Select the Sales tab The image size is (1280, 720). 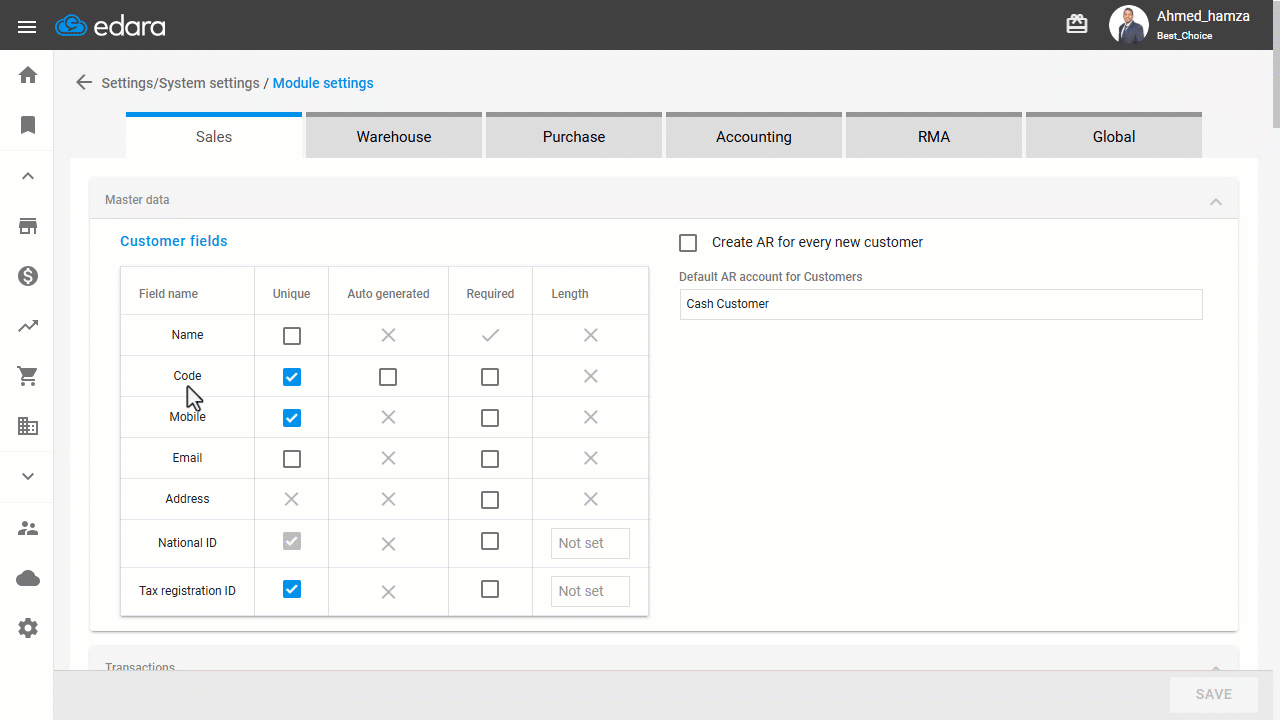(214, 136)
